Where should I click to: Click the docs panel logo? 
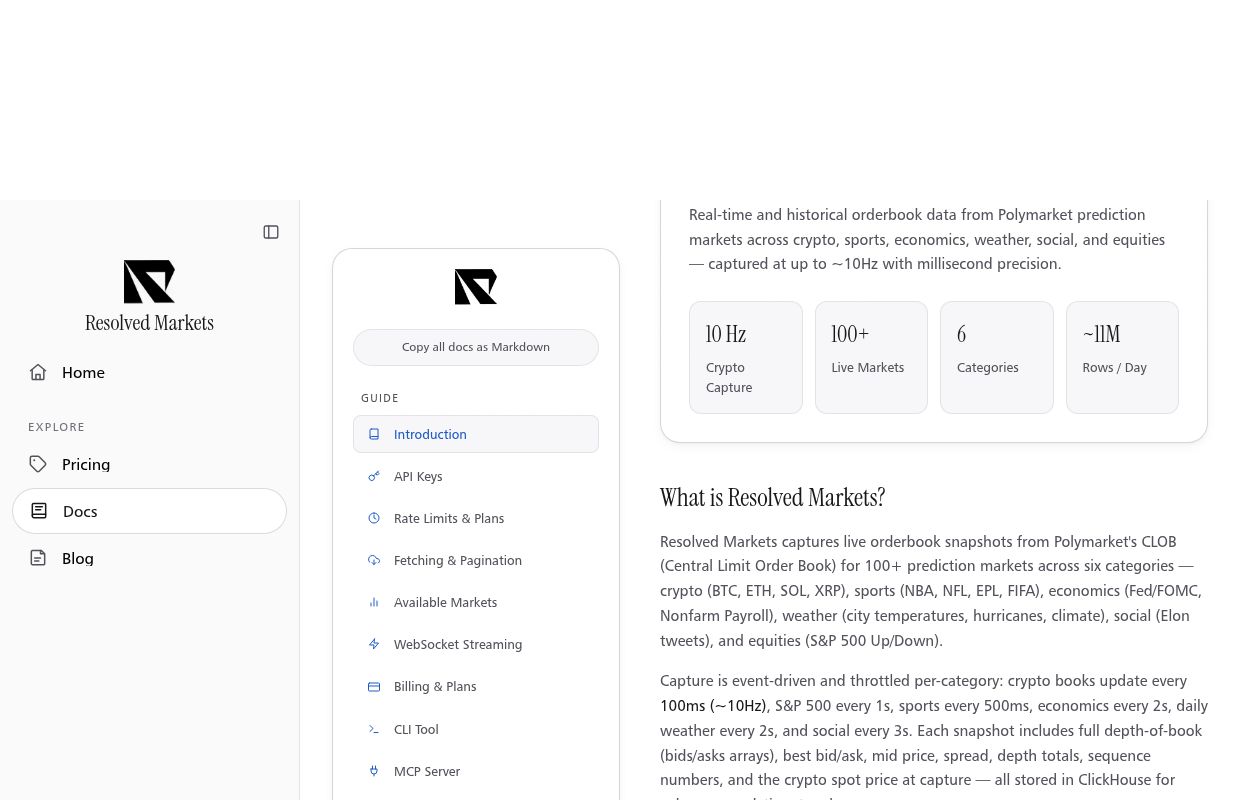pyautogui.click(x=476, y=287)
